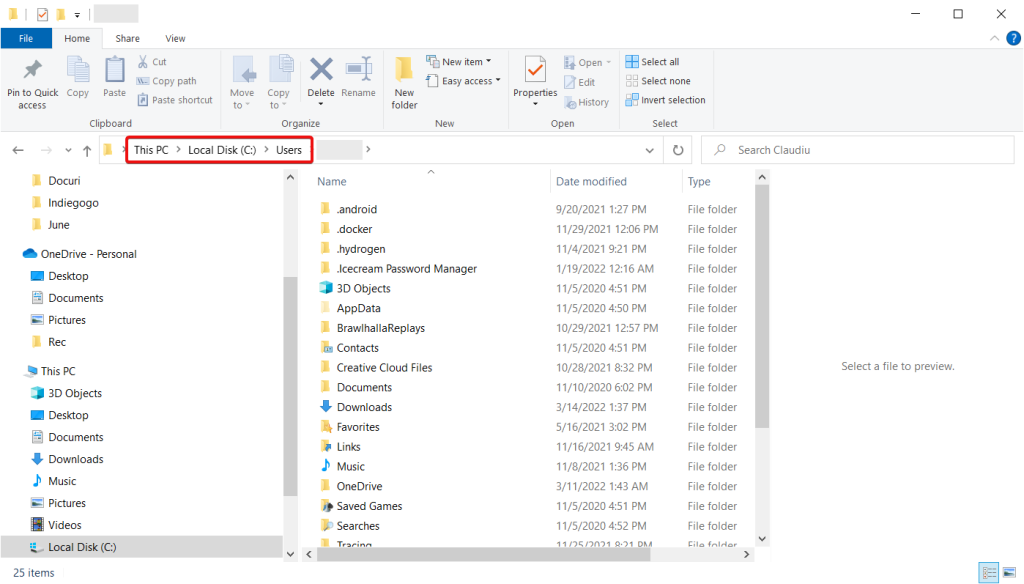The height and width of the screenshot is (584, 1024).
Task: Click the Search Claudiu box
Action: [x=860, y=149]
